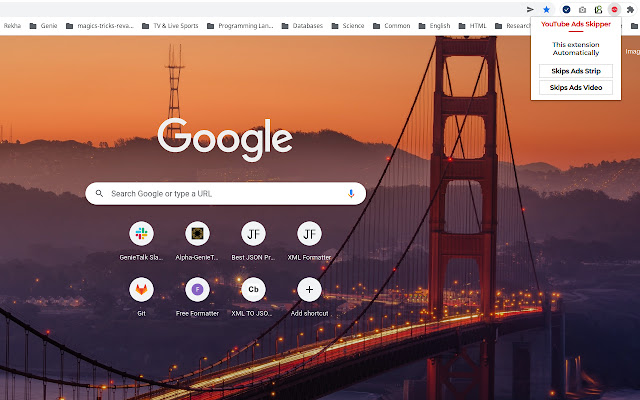The width and height of the screenshot is (640, 400).
Task: Click the magnifier icon in the search box
Action: coord(99,193)
